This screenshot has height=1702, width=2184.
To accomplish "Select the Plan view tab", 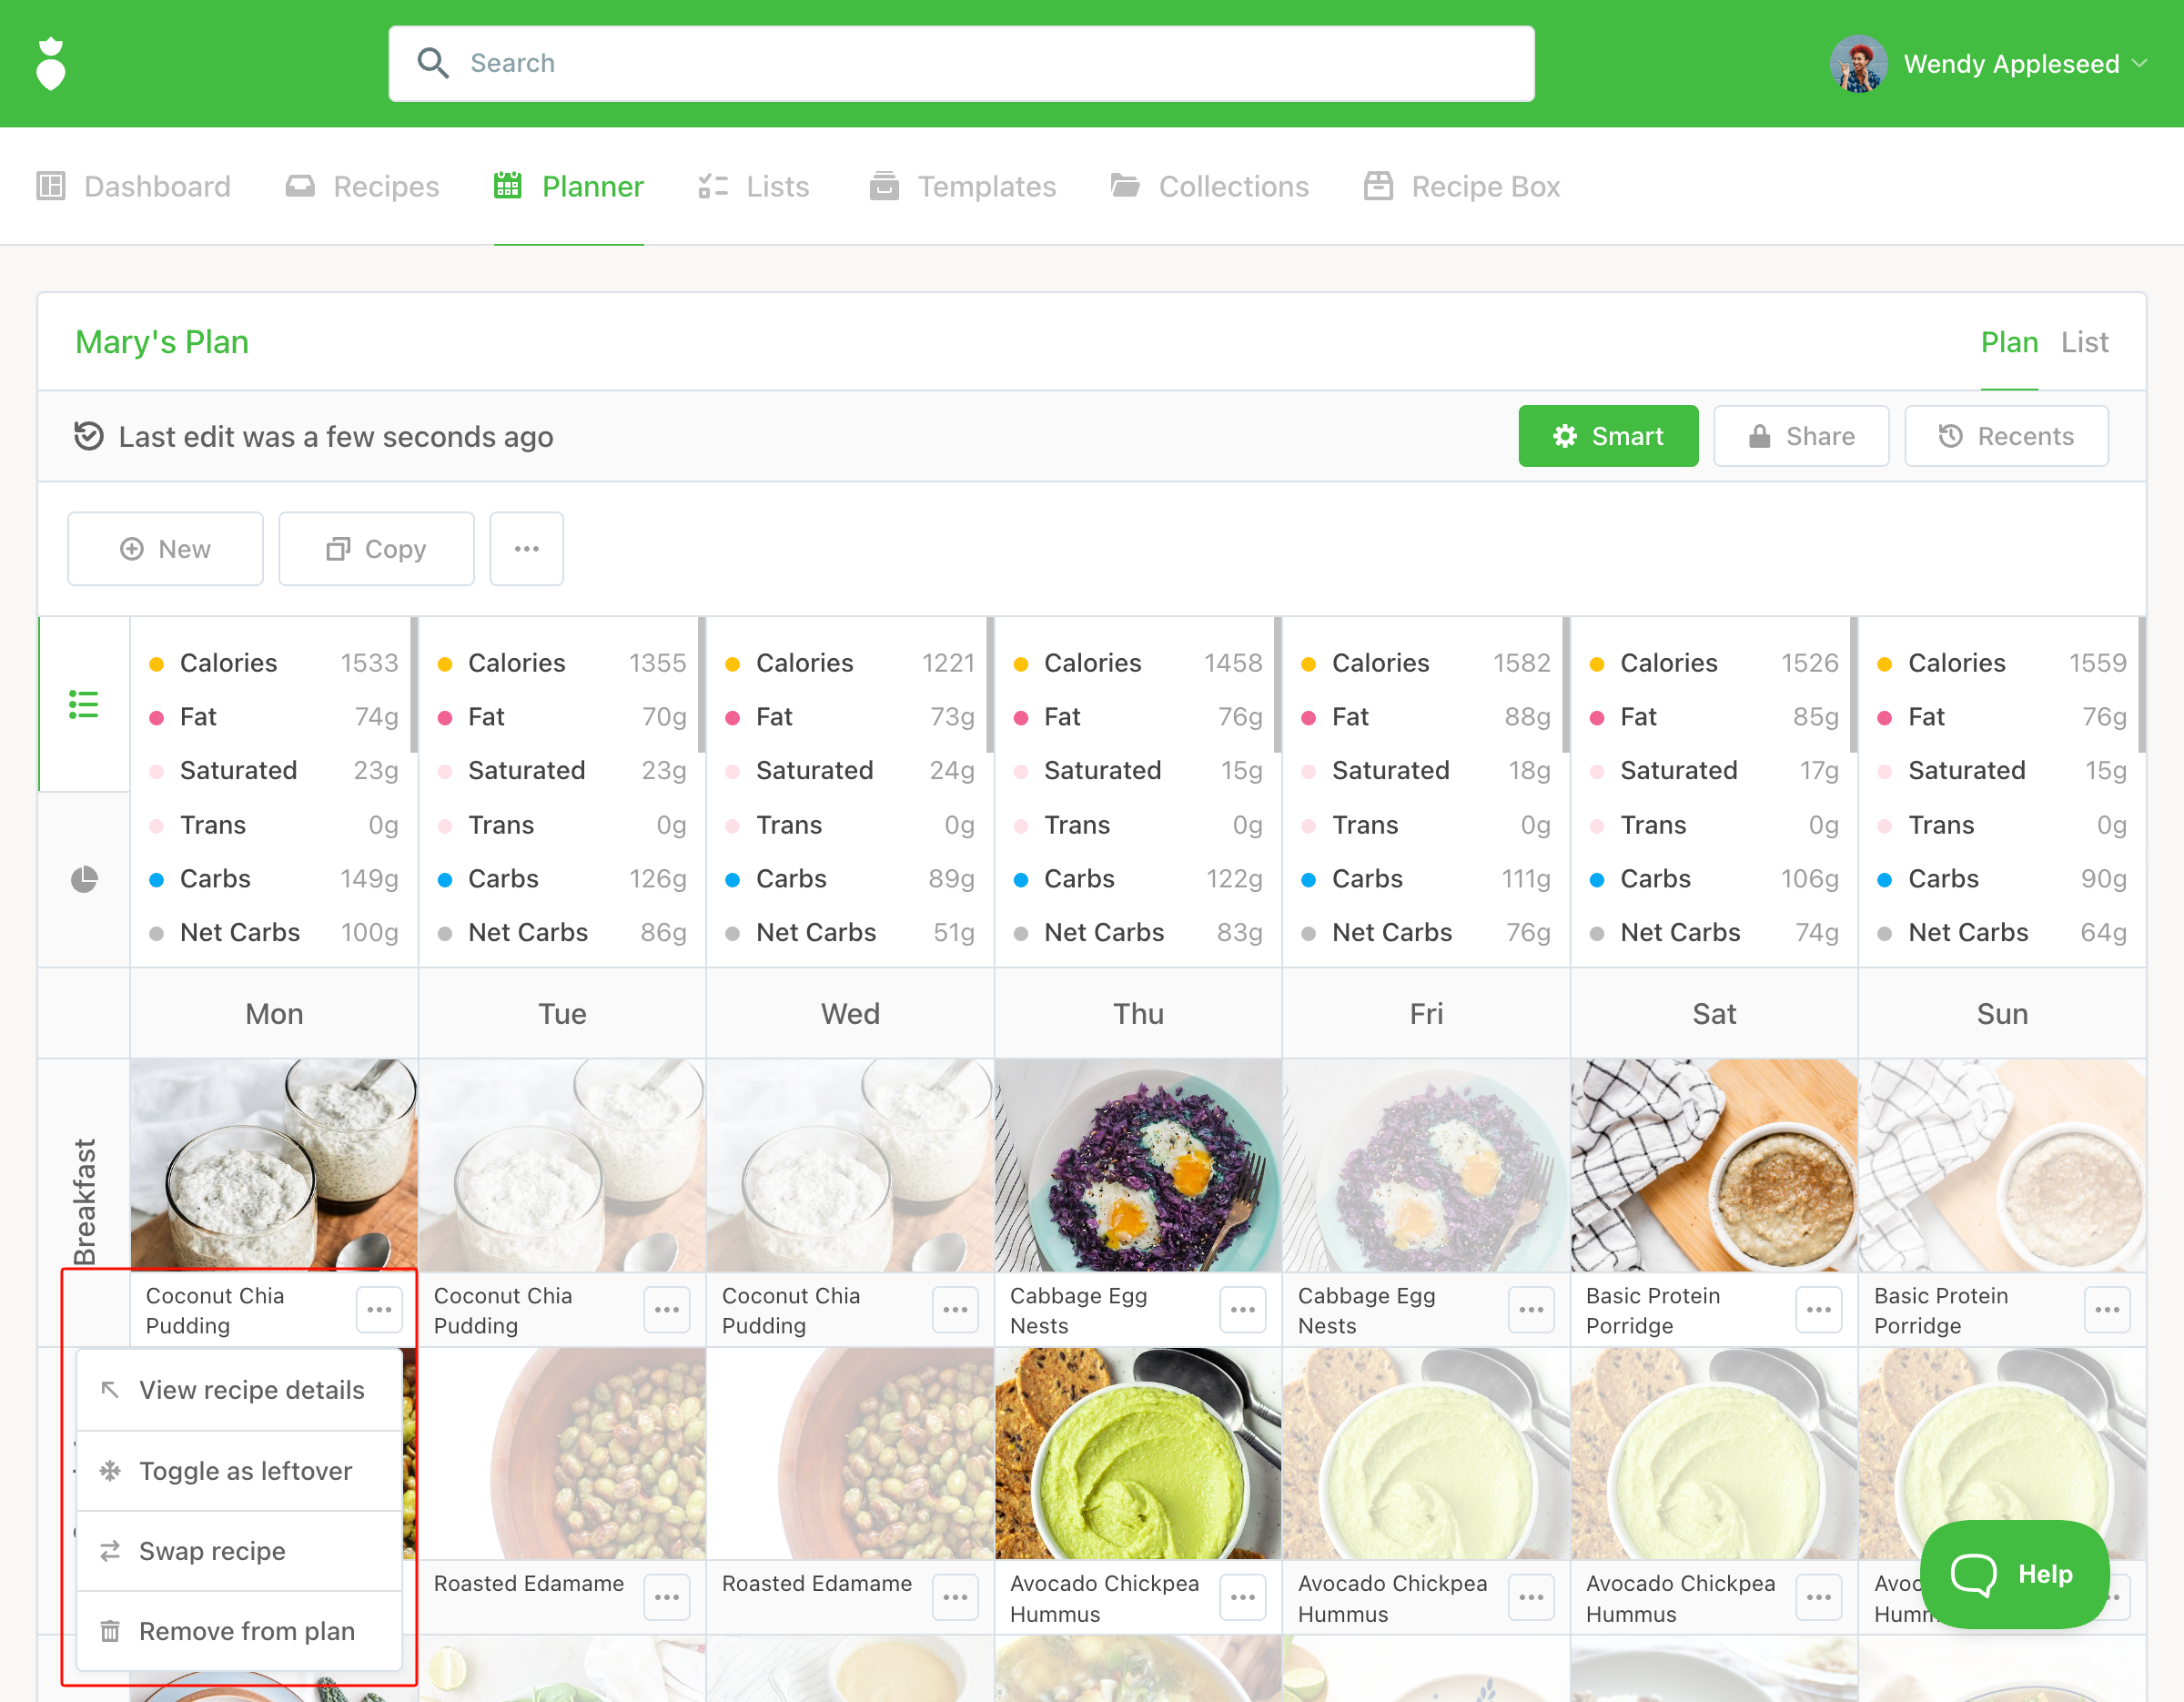I will click(x=2008, y=342).
